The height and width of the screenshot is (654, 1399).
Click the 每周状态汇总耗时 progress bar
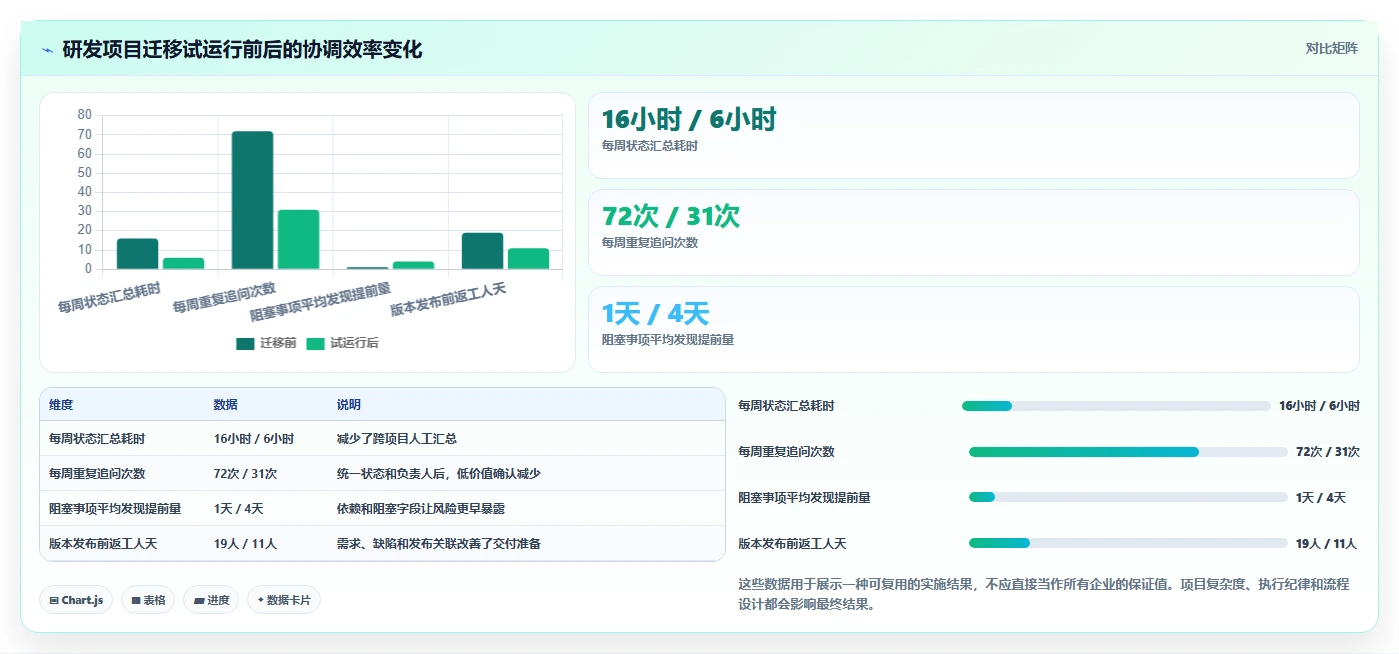(1116, 406)
